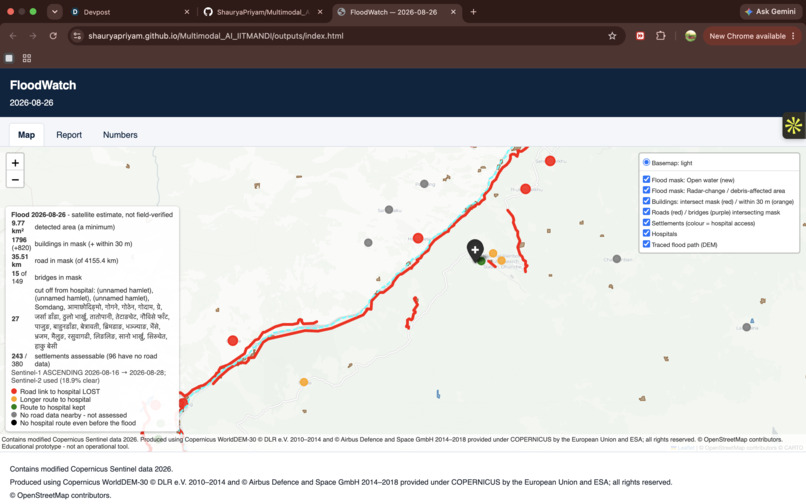Expand the tab search dropdown arrow
The height and width of the screenshot is (504, 806).
click(54, 12)
